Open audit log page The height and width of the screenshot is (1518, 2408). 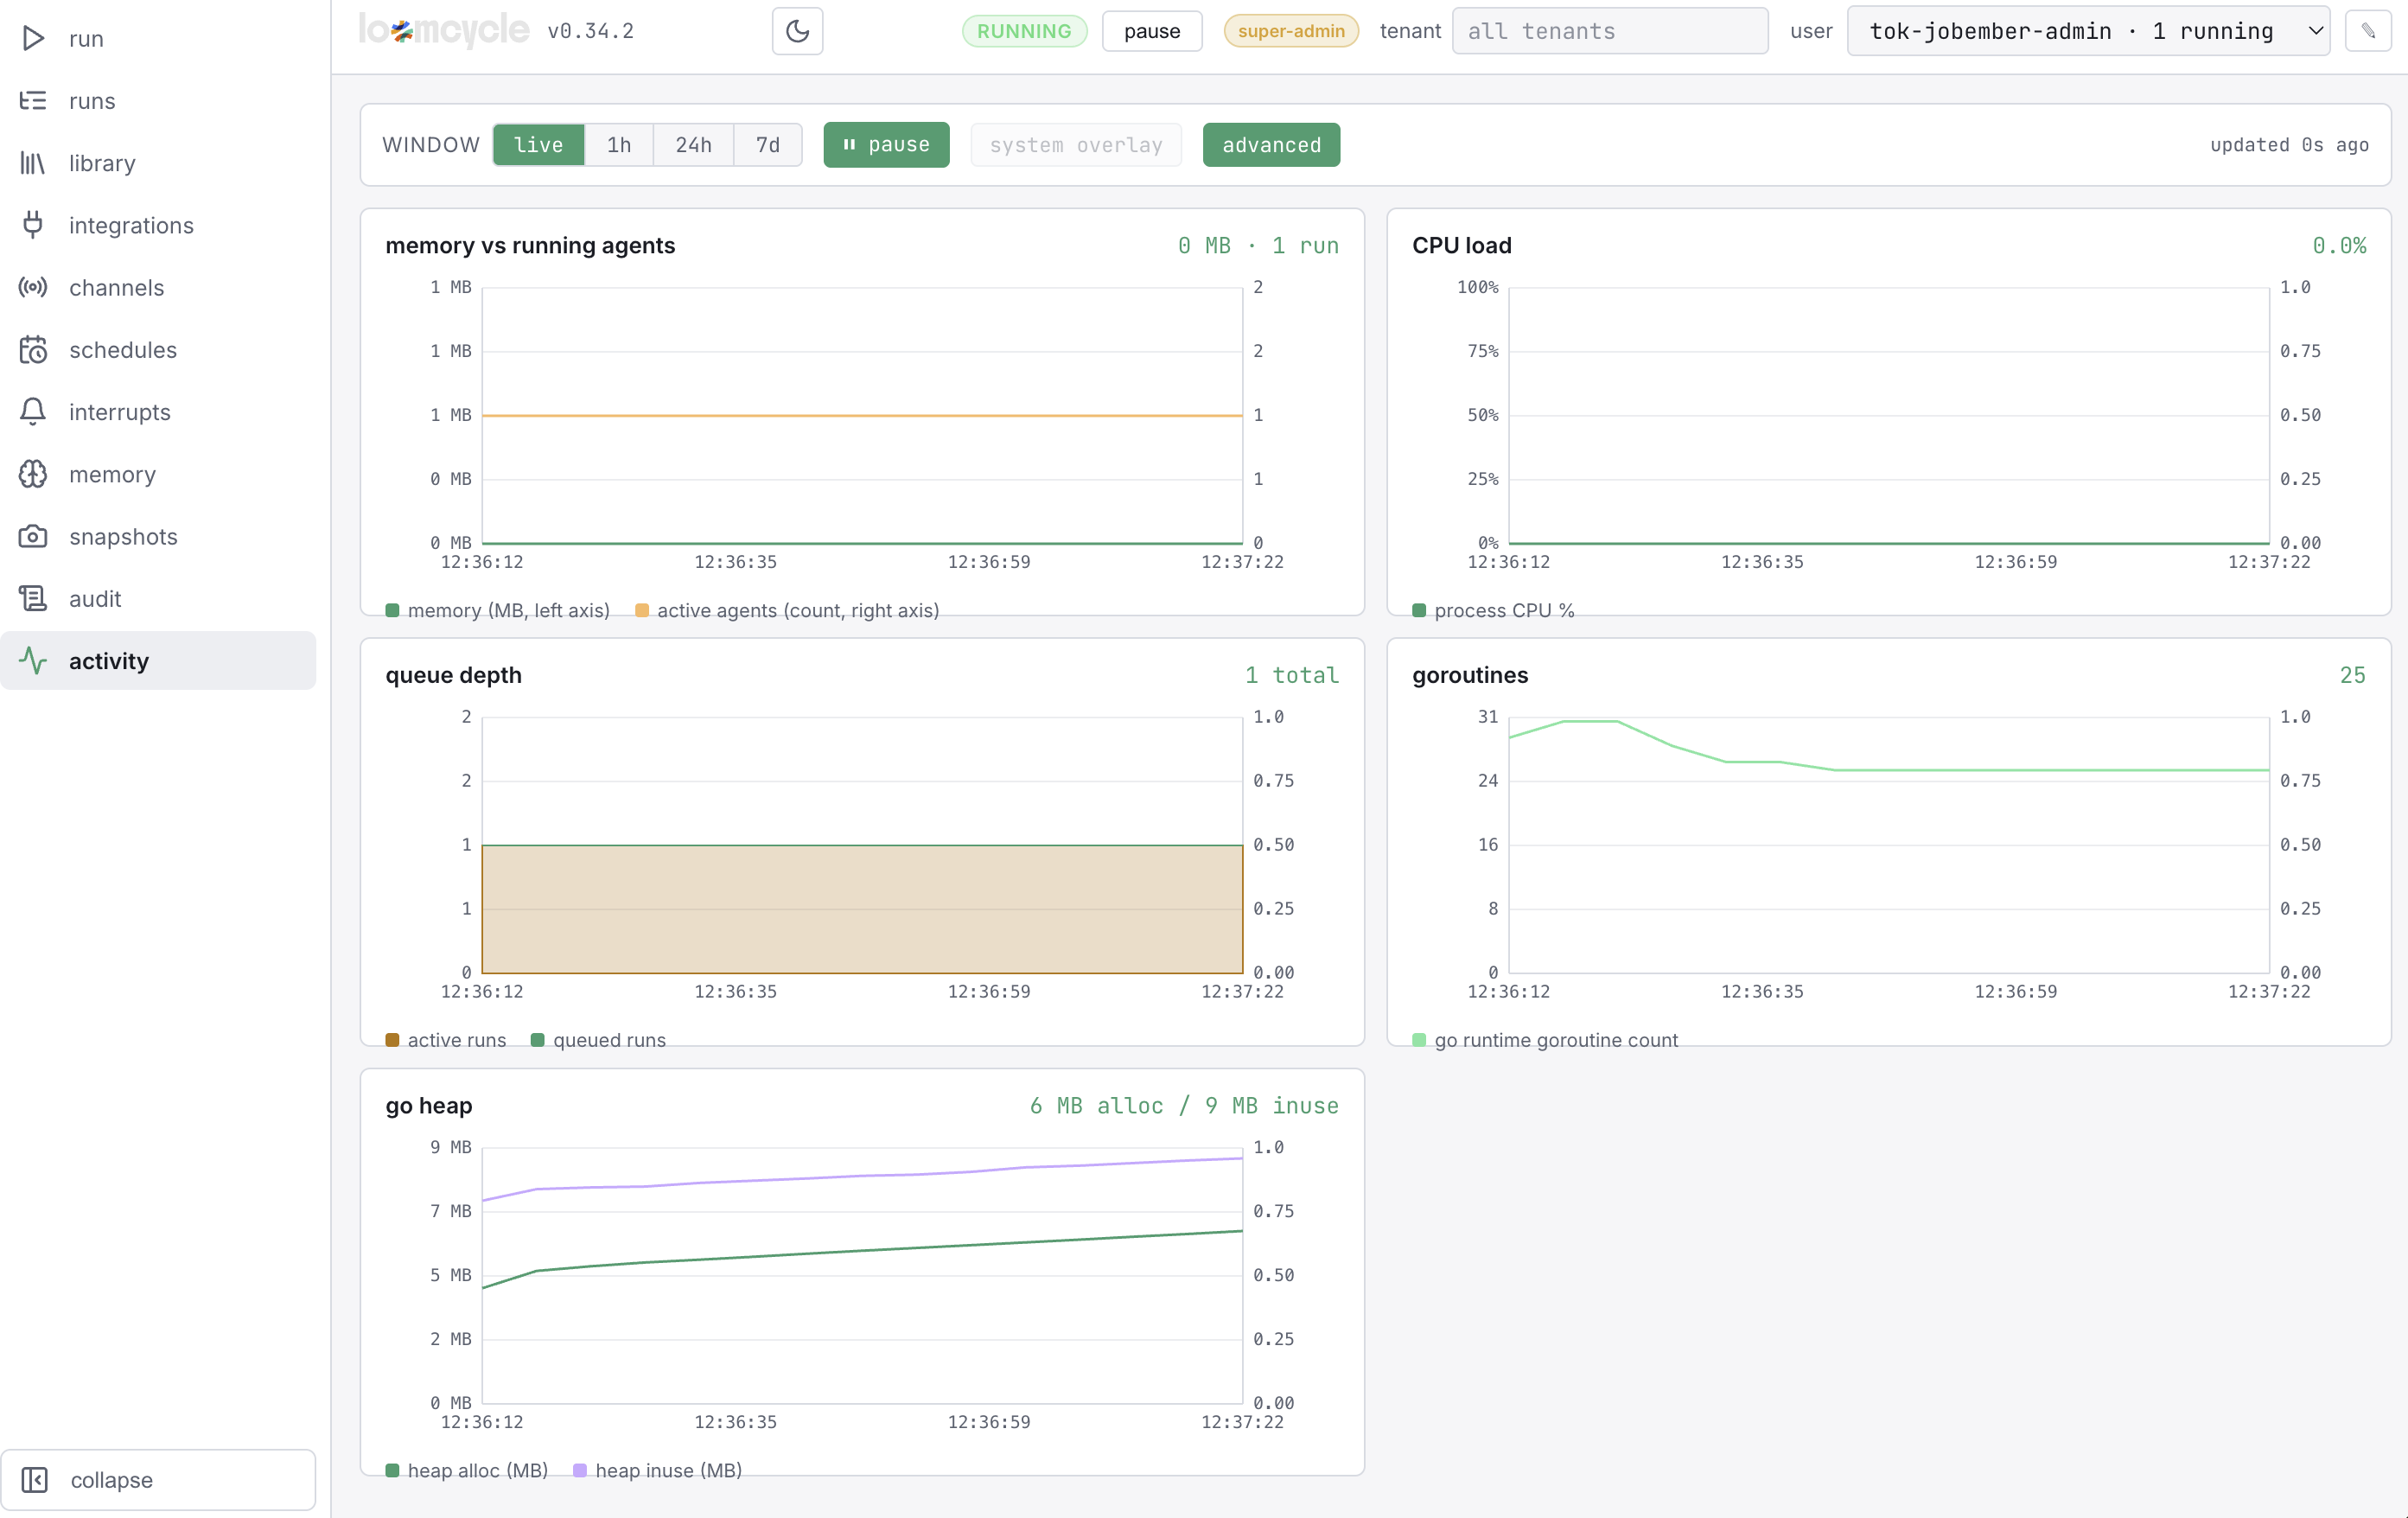tap(158, 599)
